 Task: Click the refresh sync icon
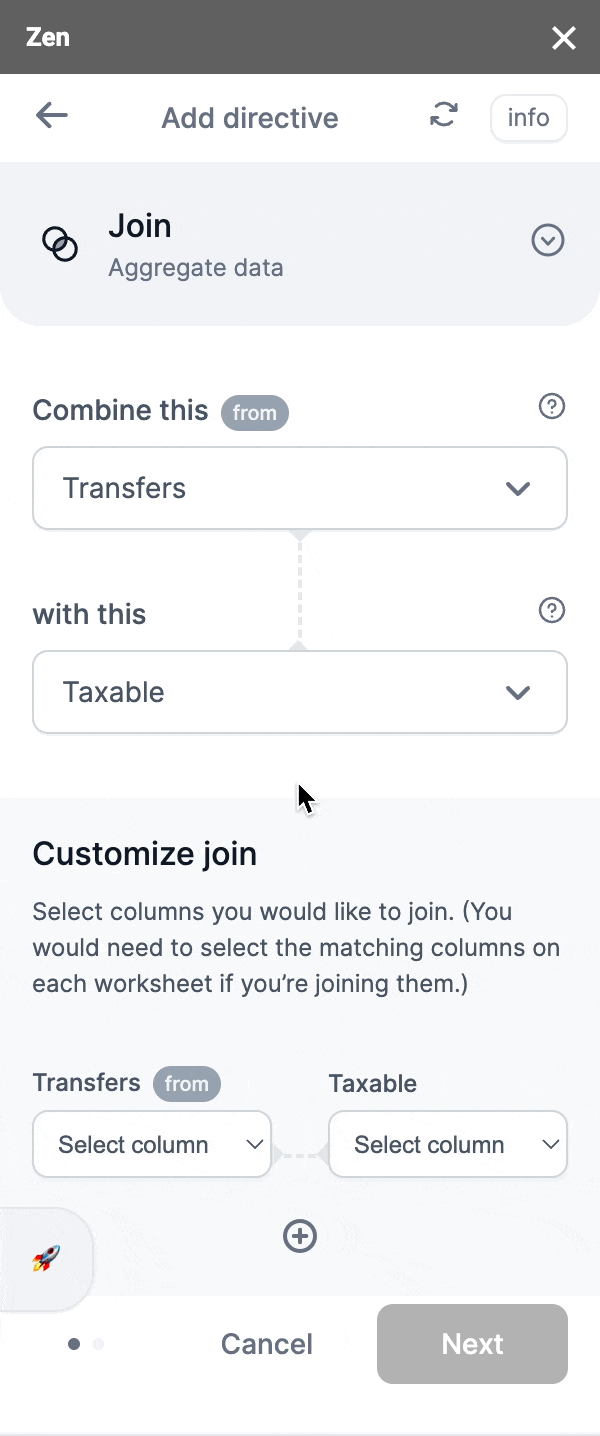[443, 115]
